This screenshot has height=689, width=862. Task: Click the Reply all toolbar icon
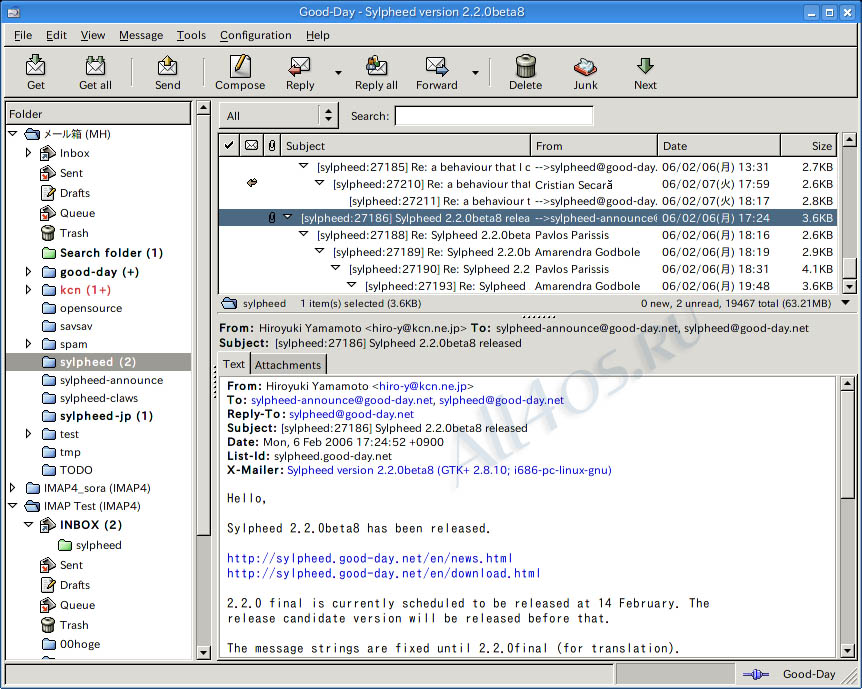coord(376,65)
